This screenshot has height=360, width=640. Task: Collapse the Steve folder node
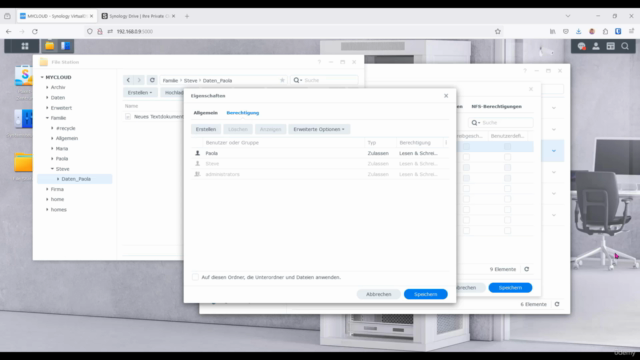(52, 169)
